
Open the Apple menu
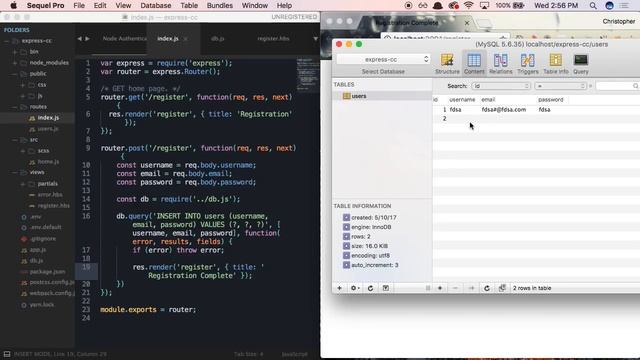point(13,6)
